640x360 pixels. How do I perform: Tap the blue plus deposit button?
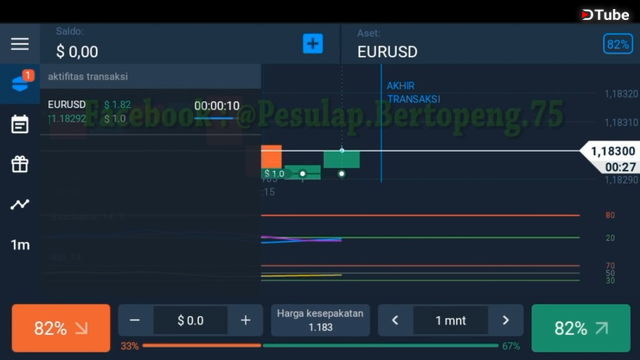coord(313,44)
